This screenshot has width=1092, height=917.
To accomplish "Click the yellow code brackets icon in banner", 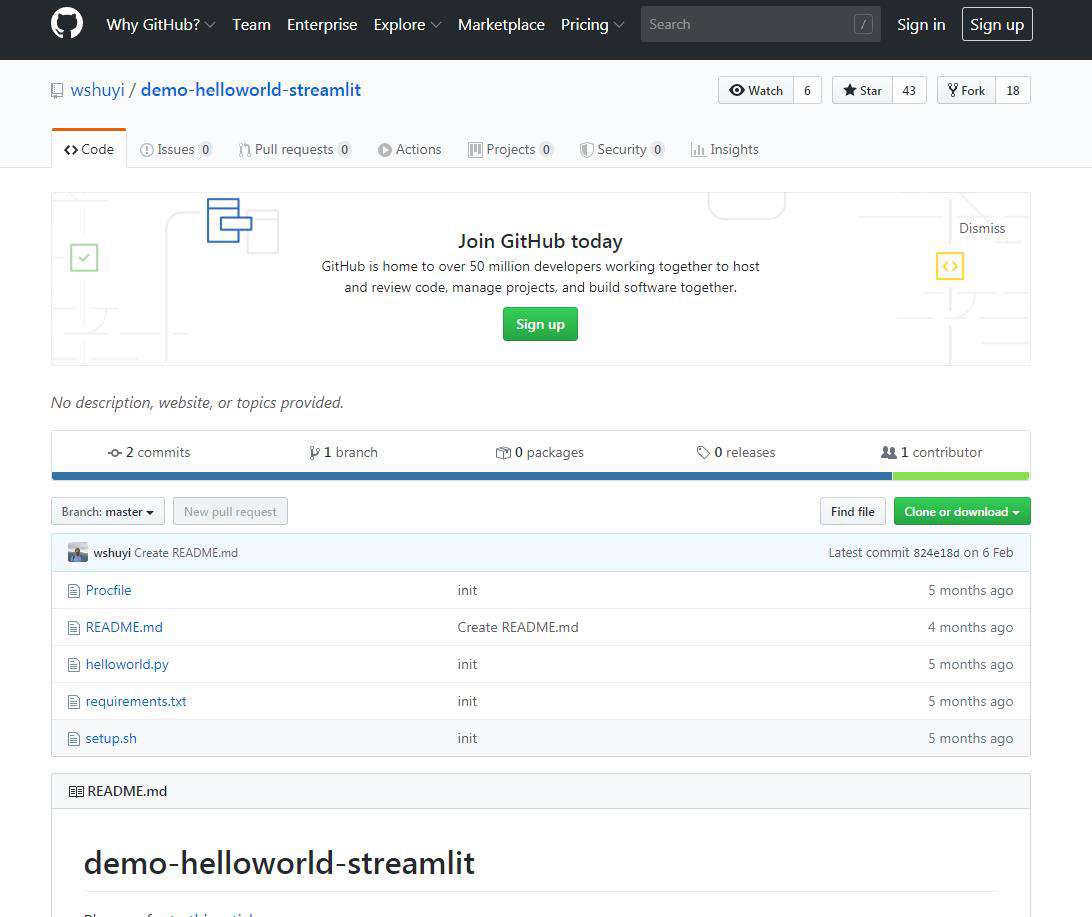I will tap(950, 266).
